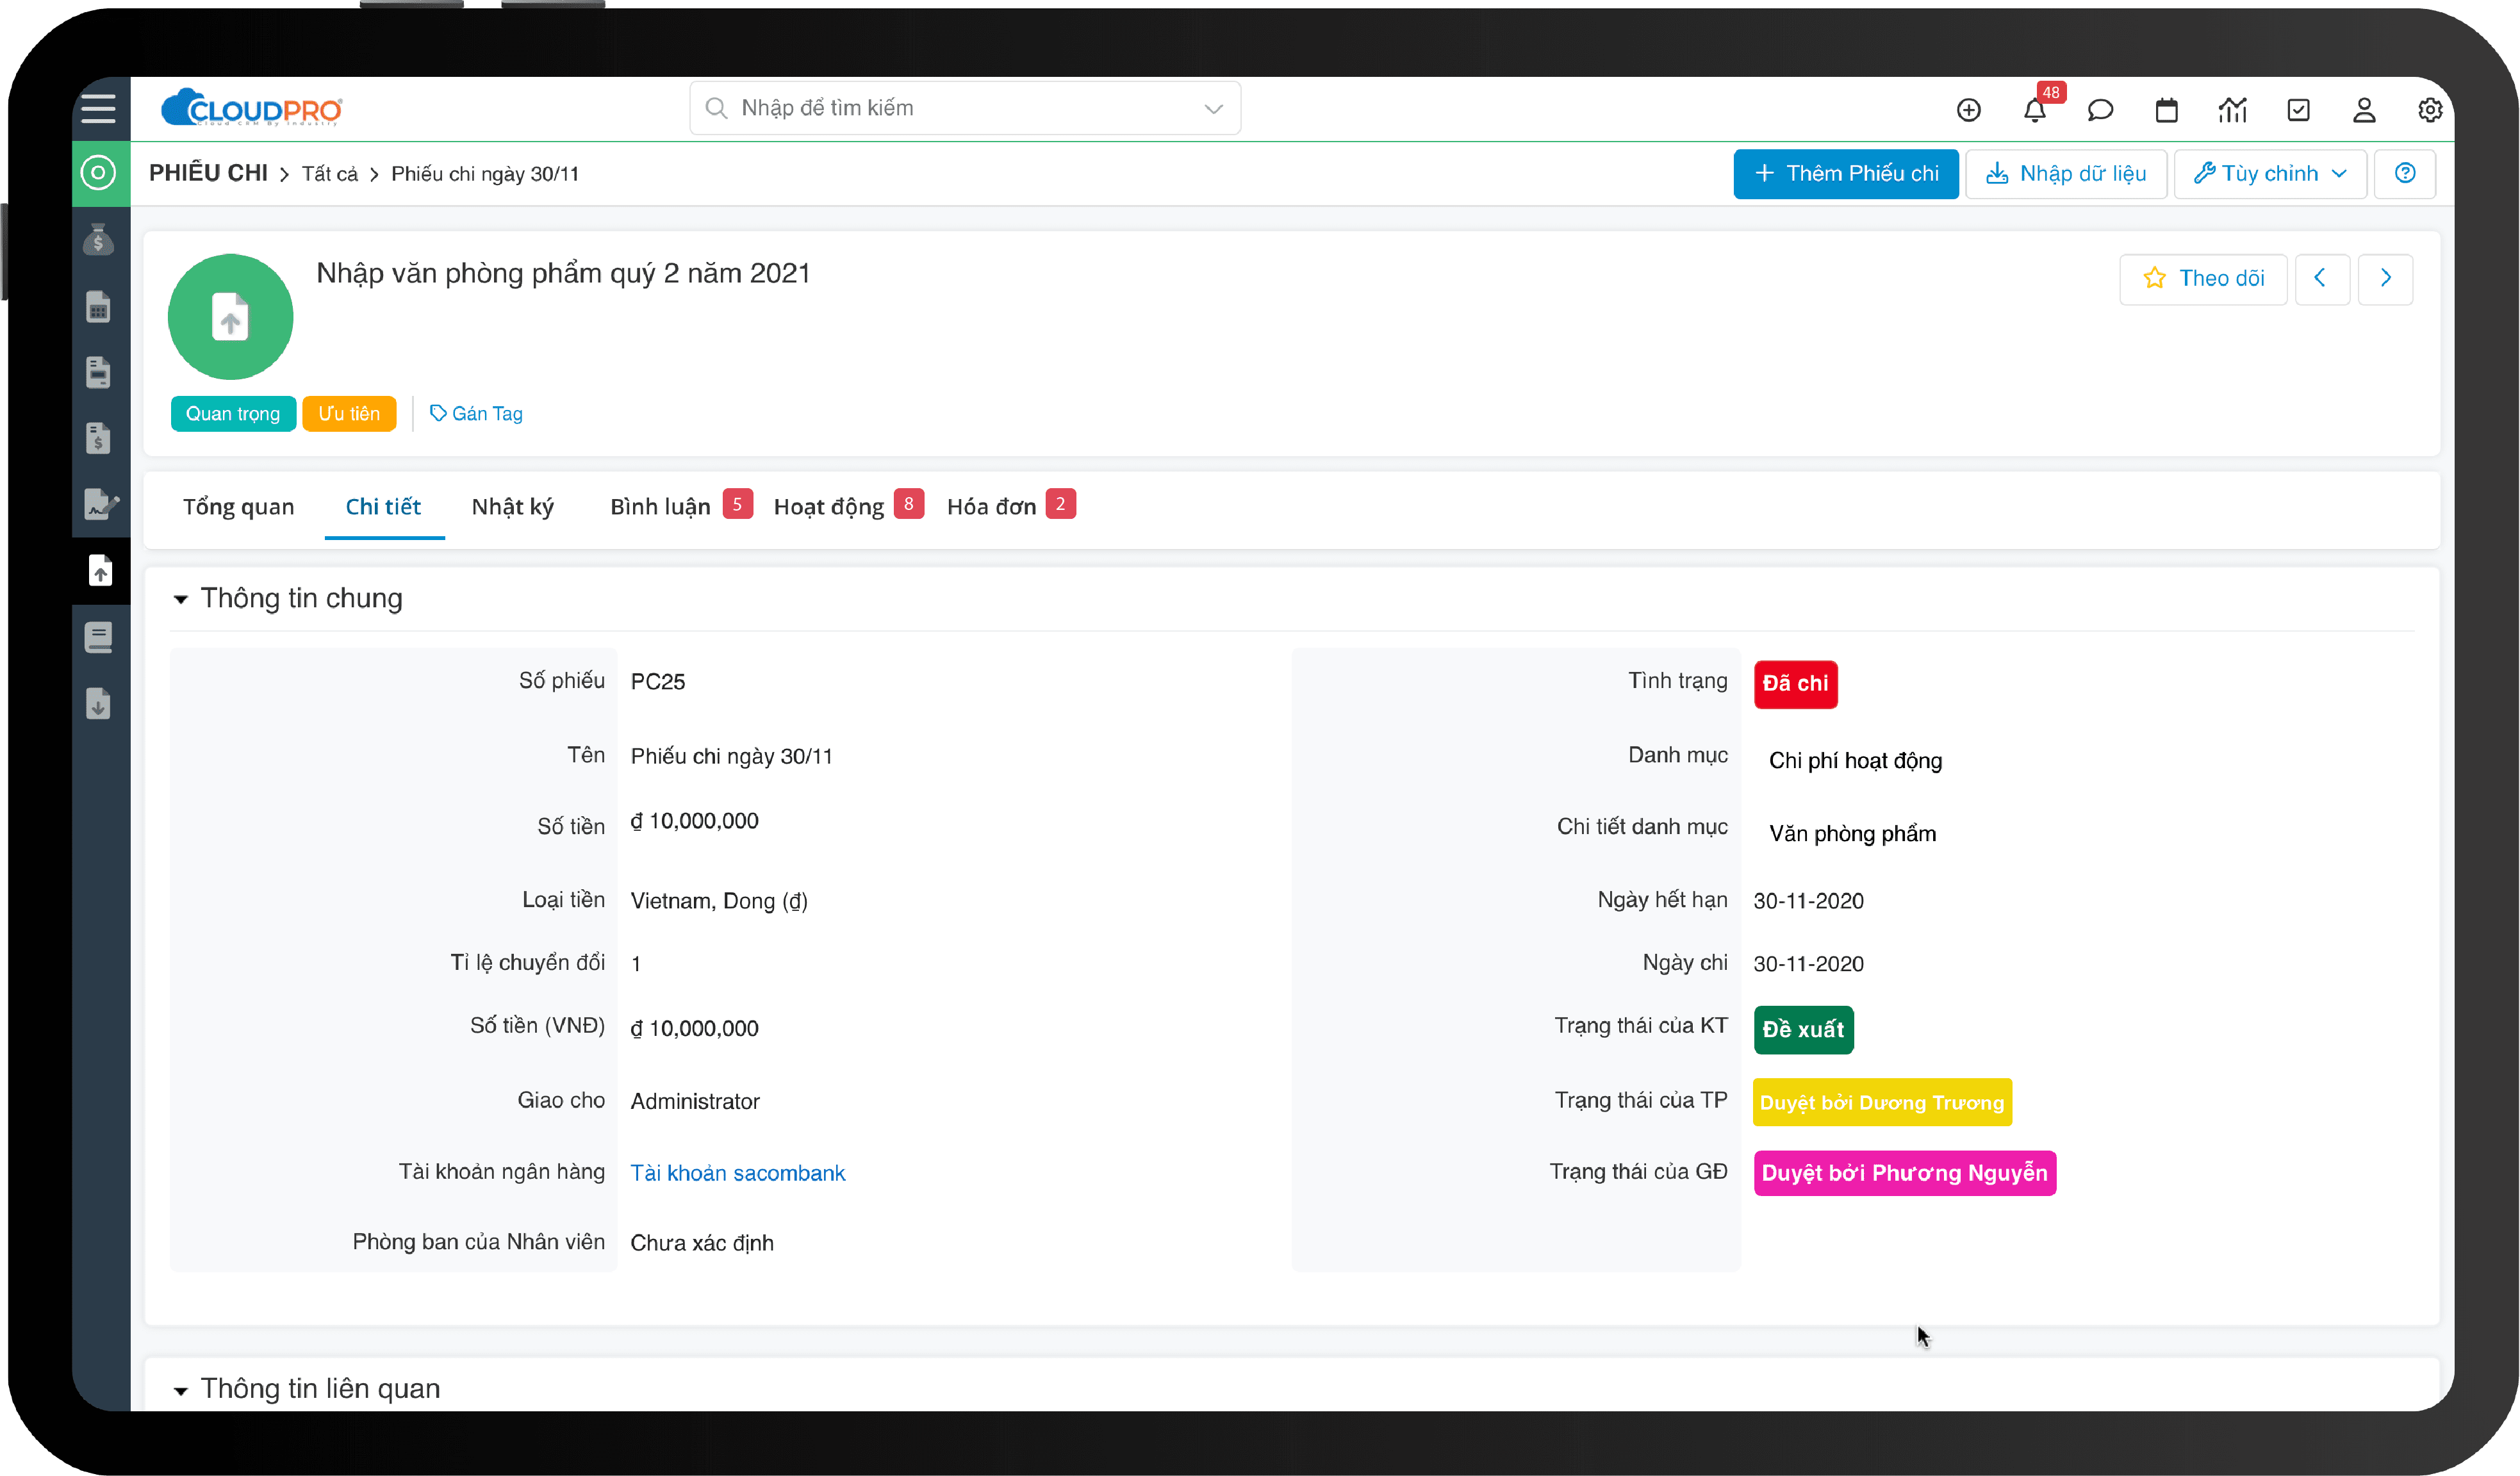Expand the Tùy chỉnh dropdown

[2270, 174]
